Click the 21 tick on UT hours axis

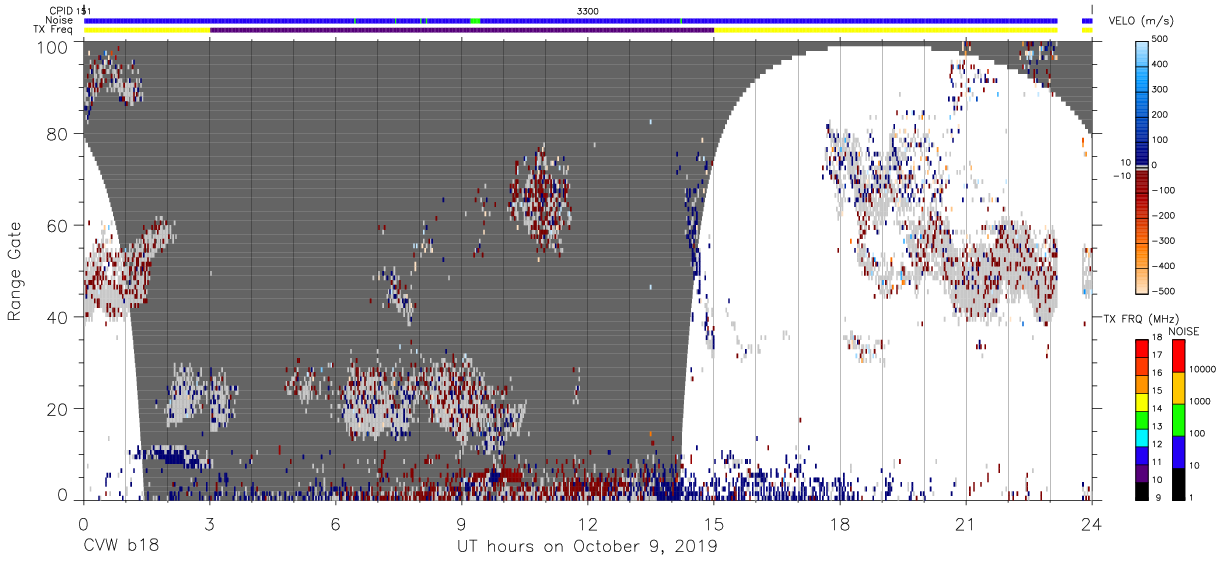pyautogui.click(x=966, y=523)
